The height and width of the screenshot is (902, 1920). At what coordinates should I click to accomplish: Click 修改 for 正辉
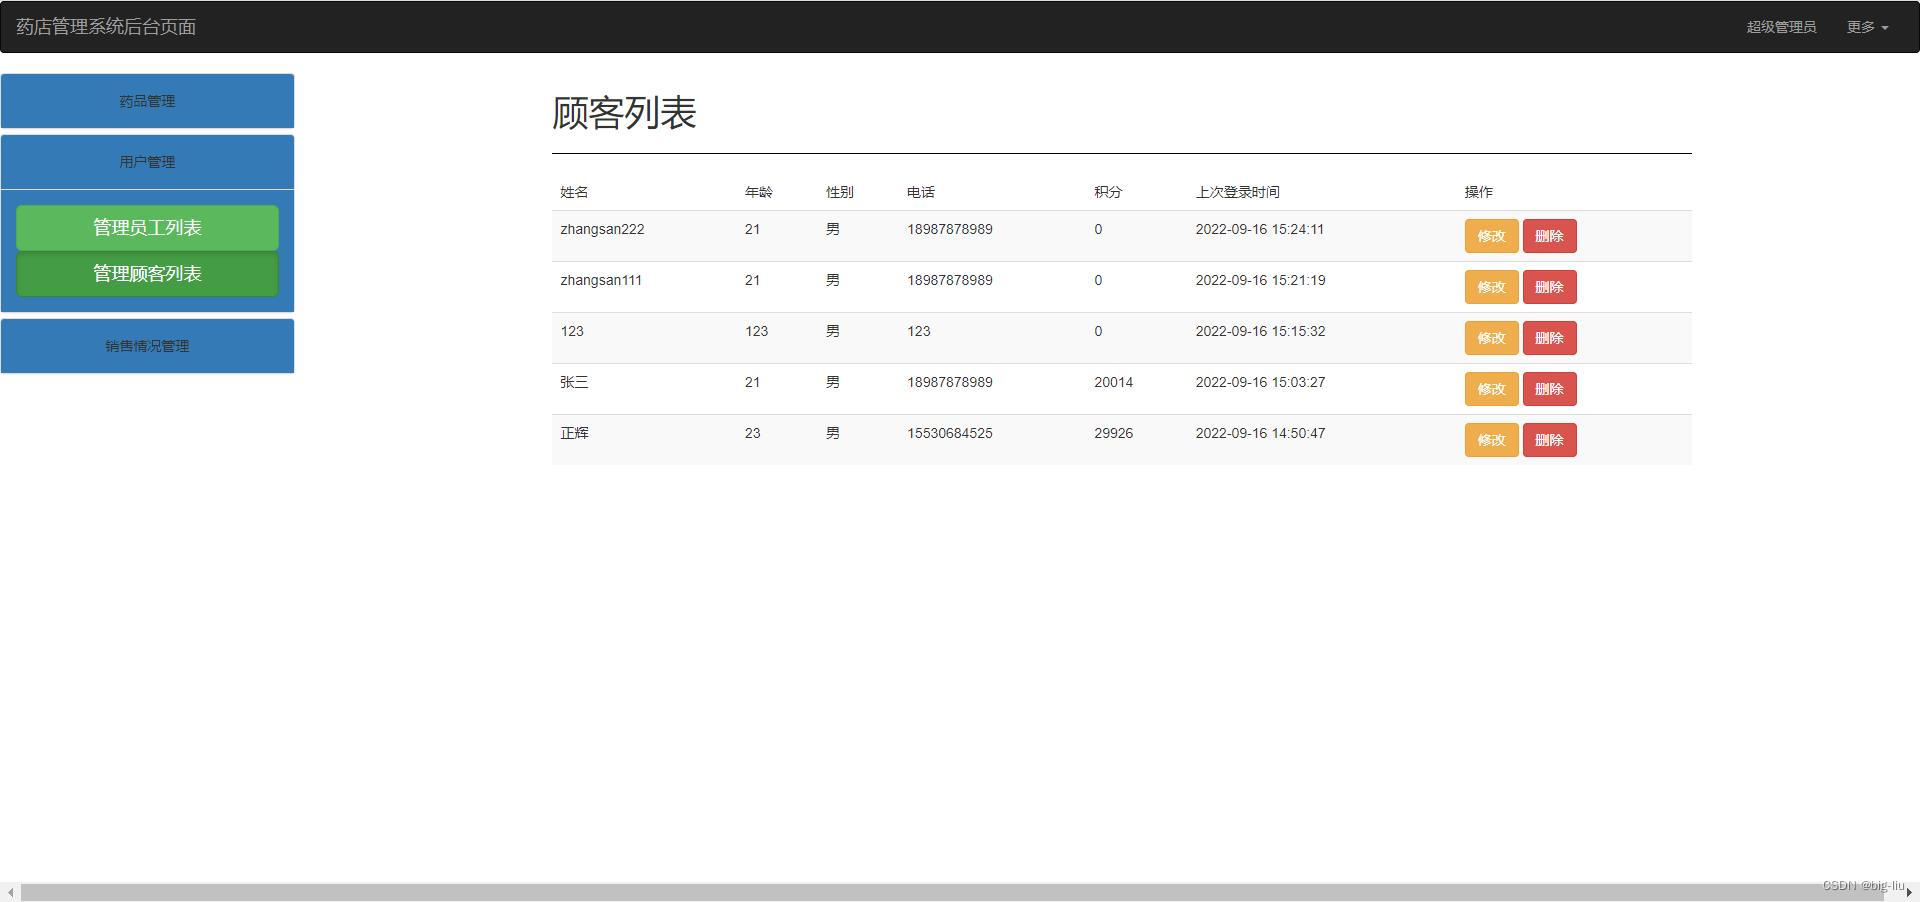[1491, 440]
